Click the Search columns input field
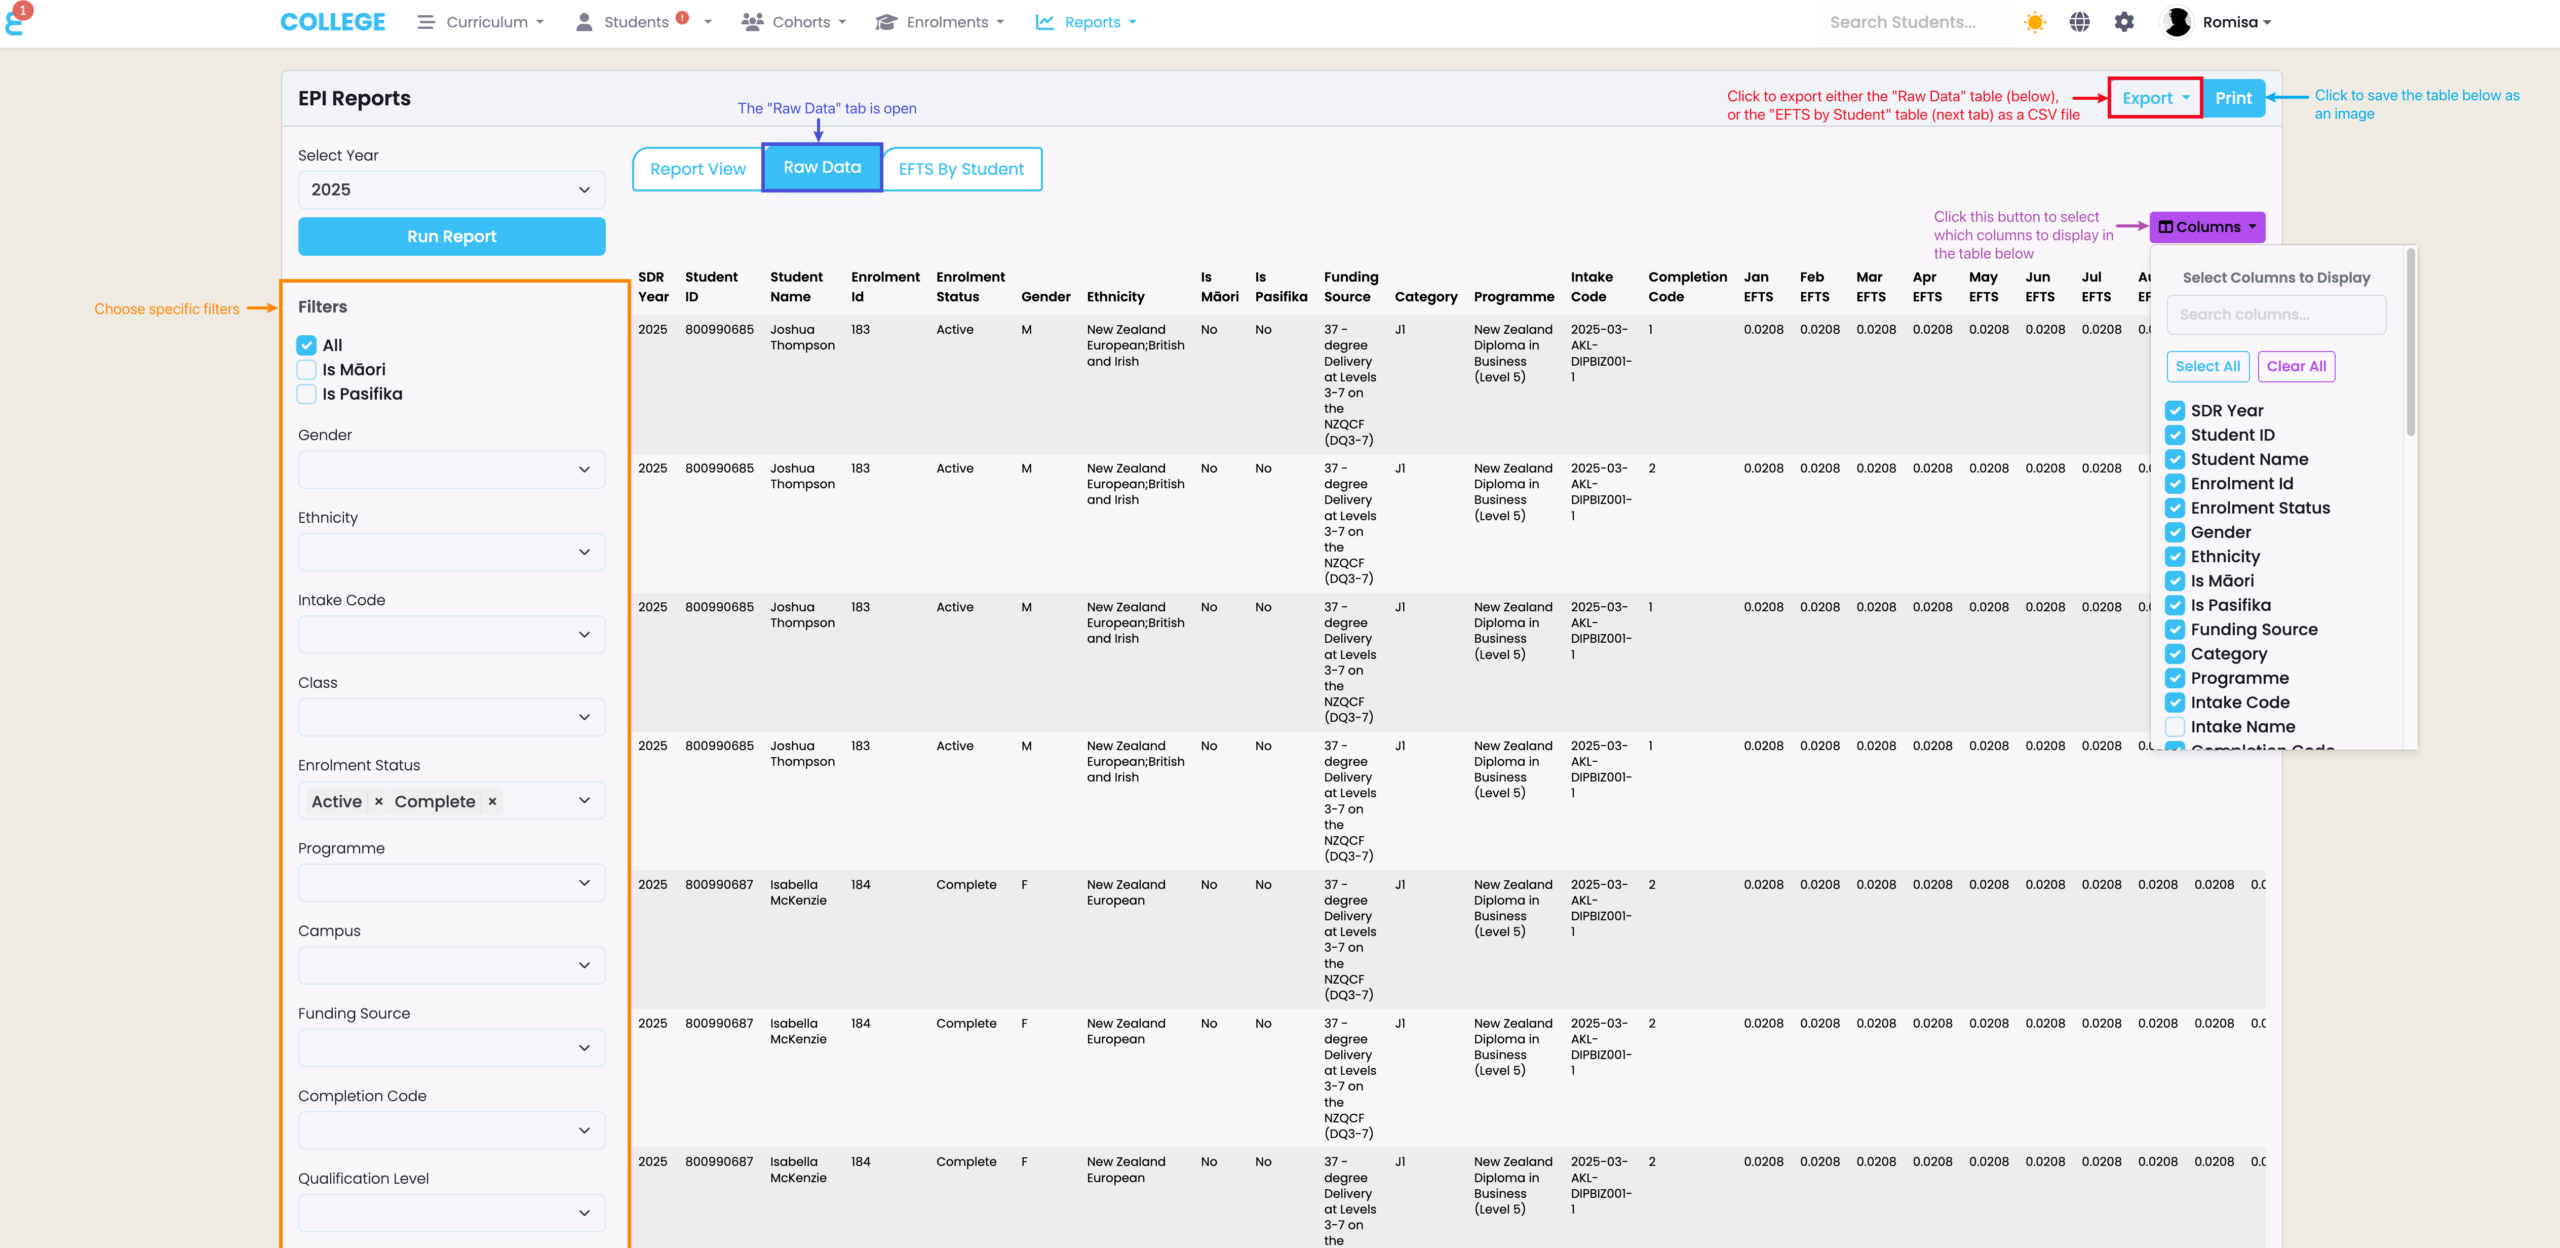Image resolution: width=2560 pixels, height=1248 pixels. click(x=2276, y=314)
